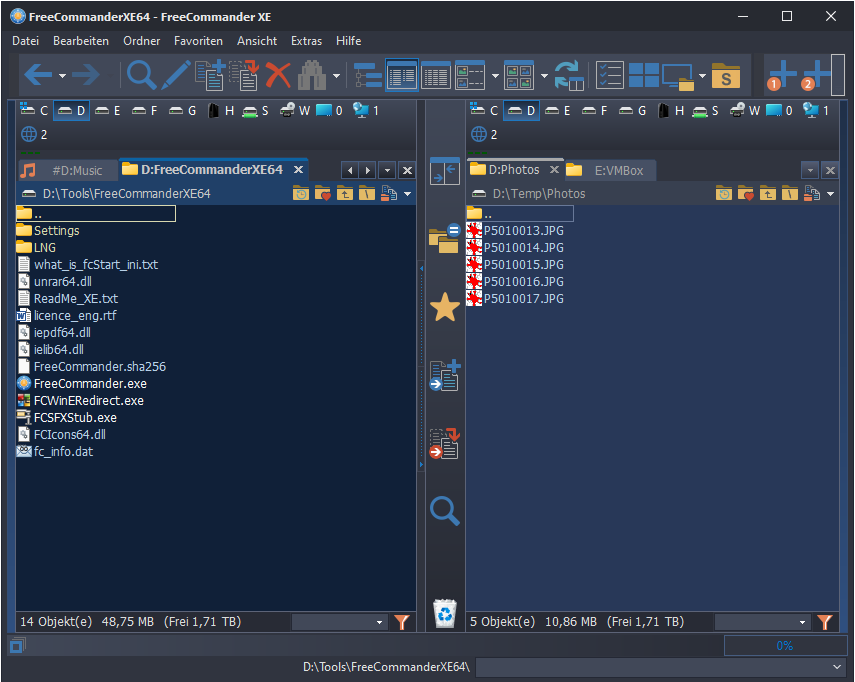This screenshot has width=855, height=682.
Task: Open the recycle bin icon
Action: click(445, 613)
